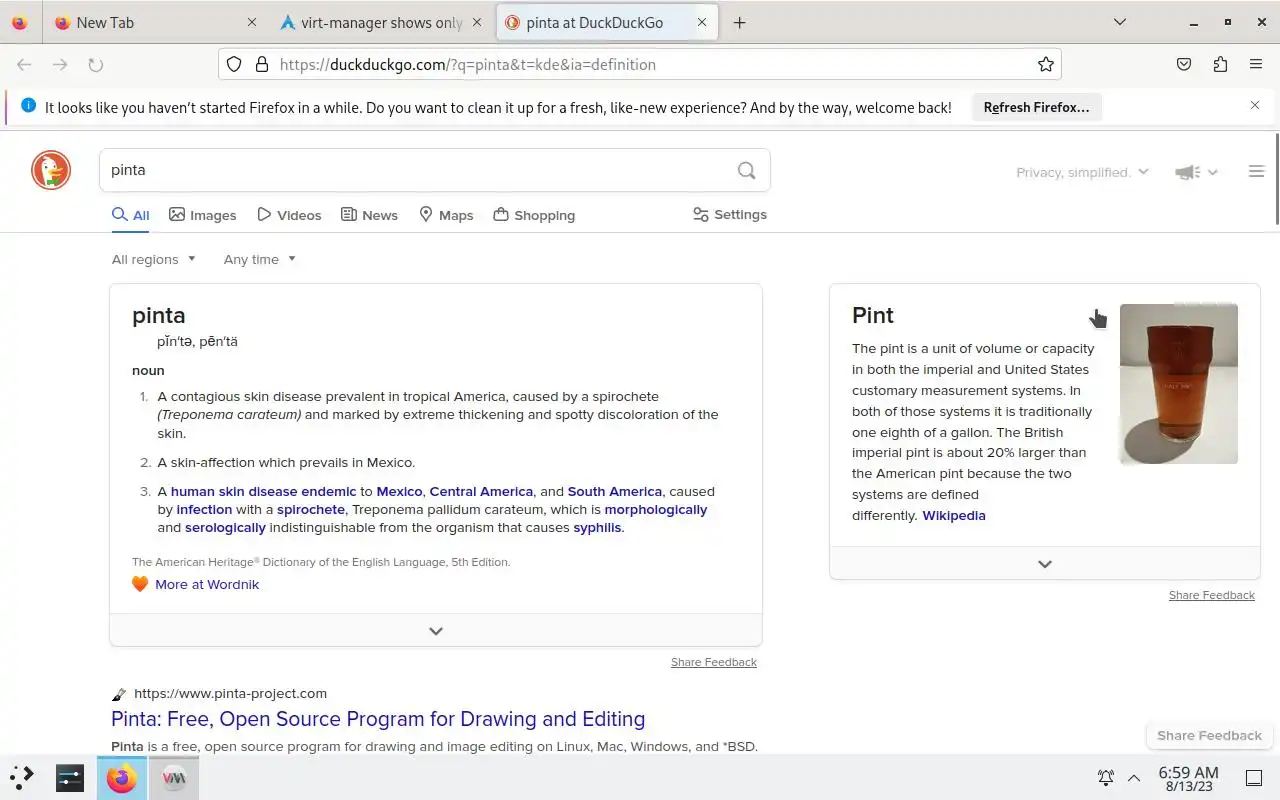
Task: Open the All regions dropdown
Action: pos(154,259)
